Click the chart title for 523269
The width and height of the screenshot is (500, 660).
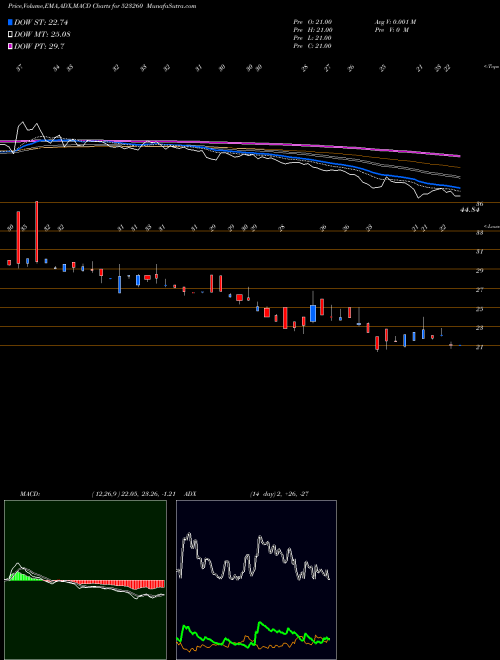coord(102,6)
